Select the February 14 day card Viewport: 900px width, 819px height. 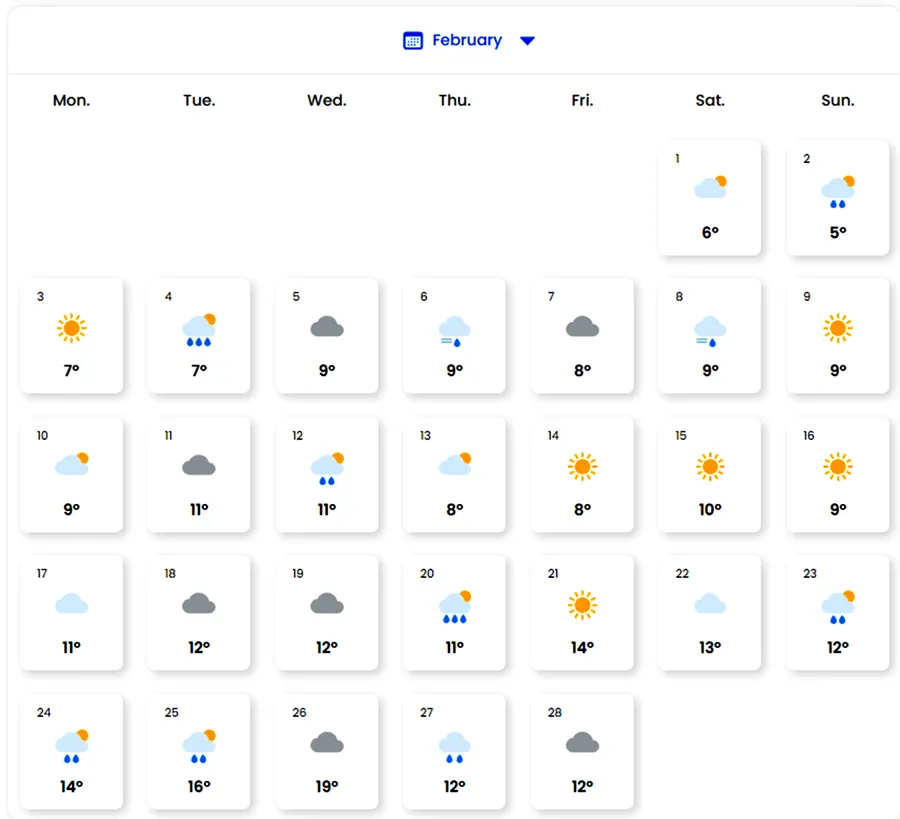pyautogui.click(x=582, y=474)
